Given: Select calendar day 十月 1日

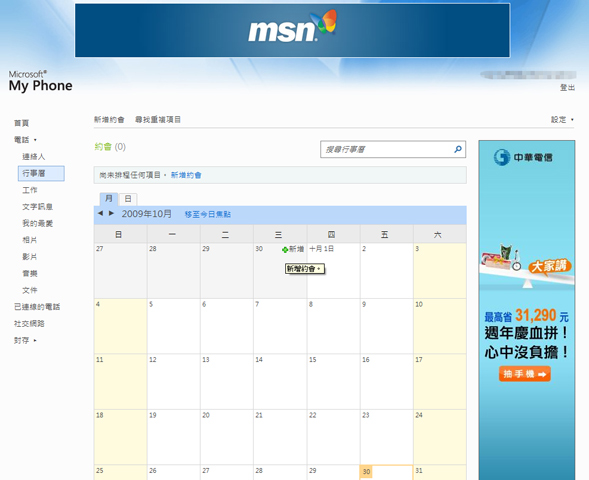Looking at the screenshot, I should [x=334, y=271].
